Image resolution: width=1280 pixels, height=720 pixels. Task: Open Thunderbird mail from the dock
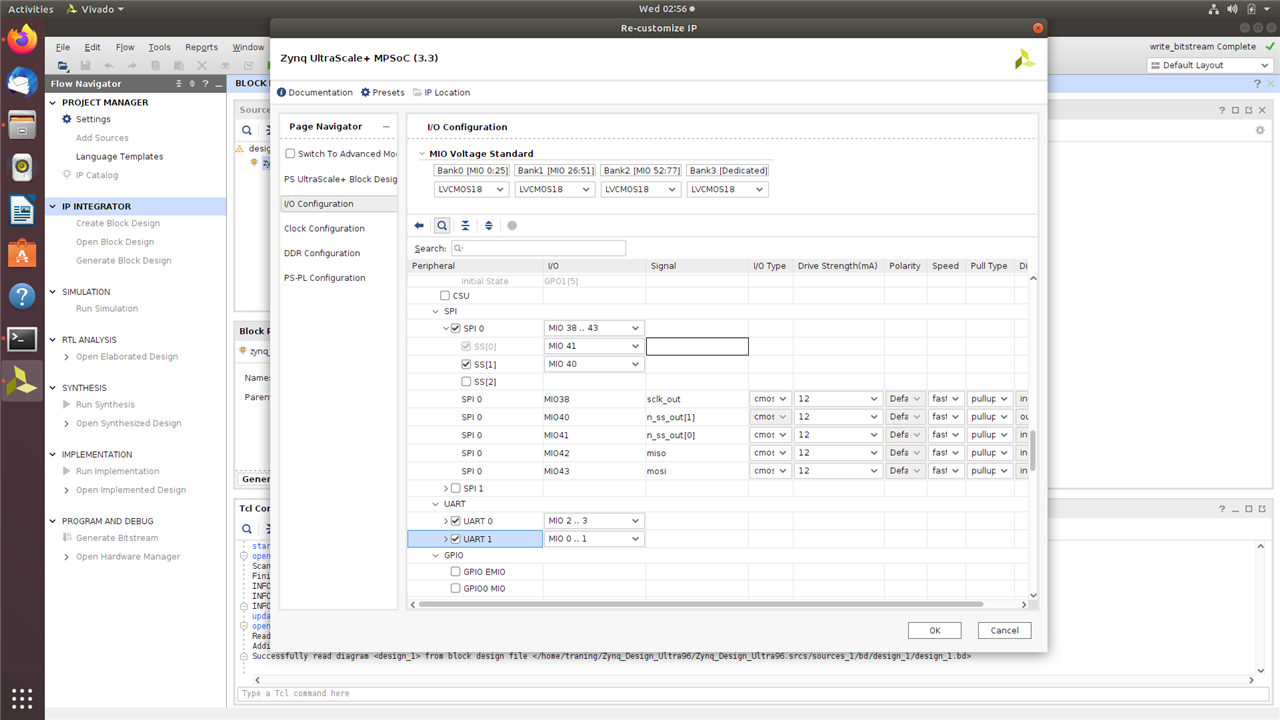pyautogui.click(x=22, y=83)
